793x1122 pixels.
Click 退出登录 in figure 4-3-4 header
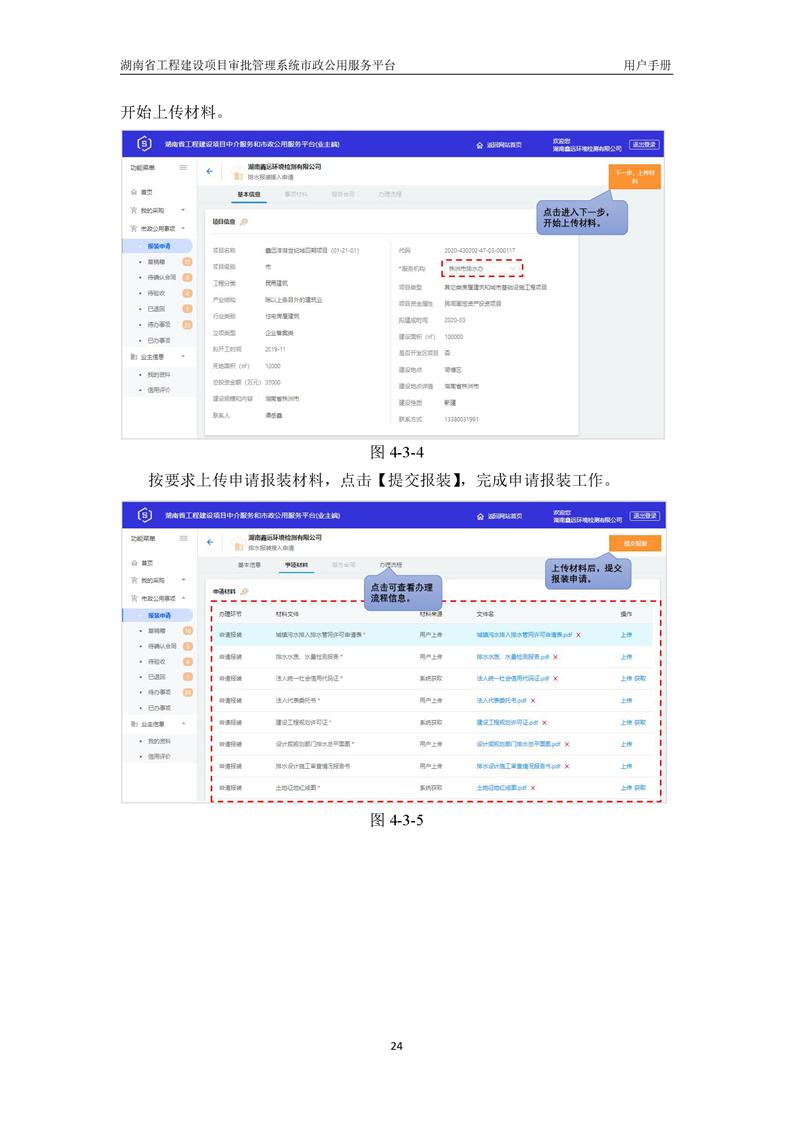[644, 145]
